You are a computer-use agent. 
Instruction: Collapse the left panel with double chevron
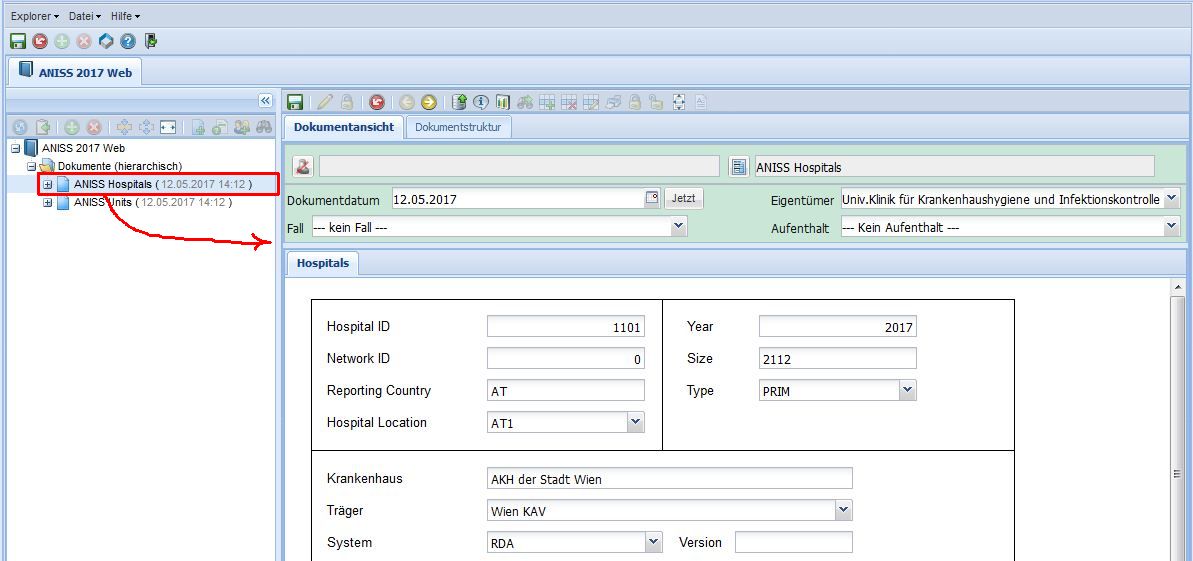pyautogui.click(x=265, y=101)
